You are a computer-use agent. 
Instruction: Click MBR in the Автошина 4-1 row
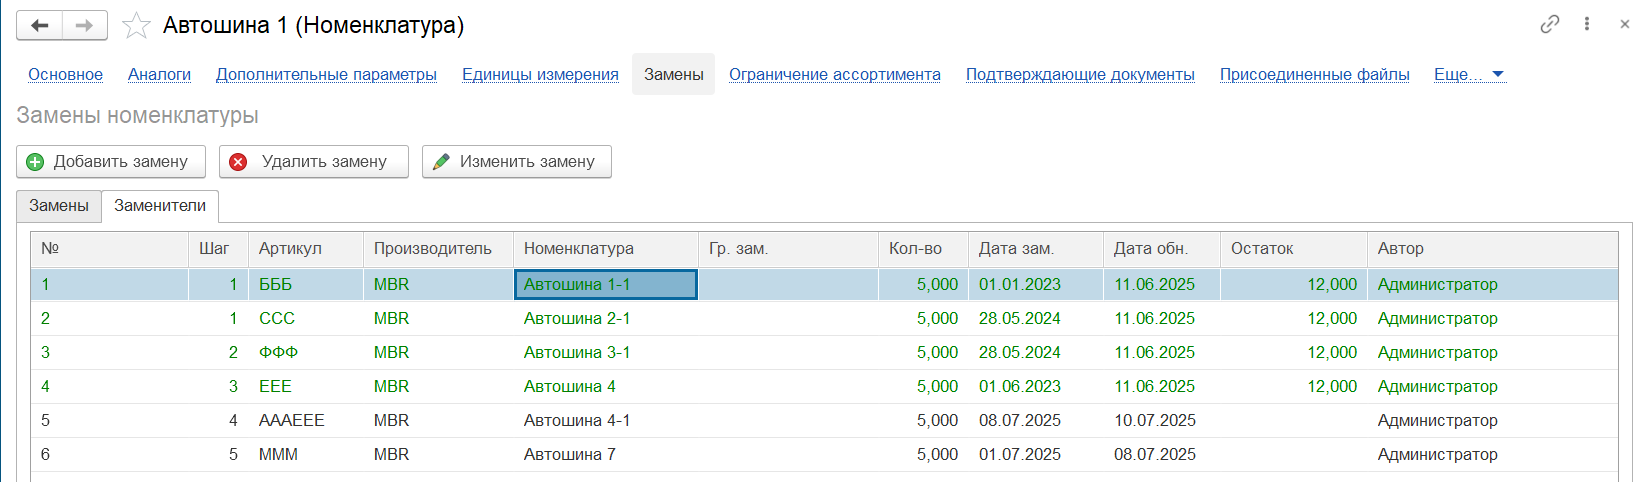pos(438,420)
